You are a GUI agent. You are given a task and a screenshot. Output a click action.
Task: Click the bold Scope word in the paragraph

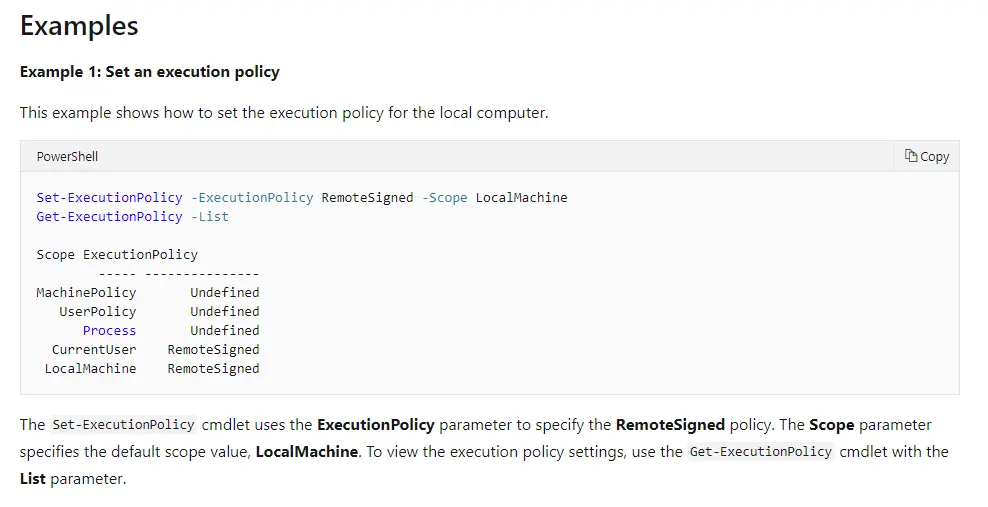[x=831, y=425]
